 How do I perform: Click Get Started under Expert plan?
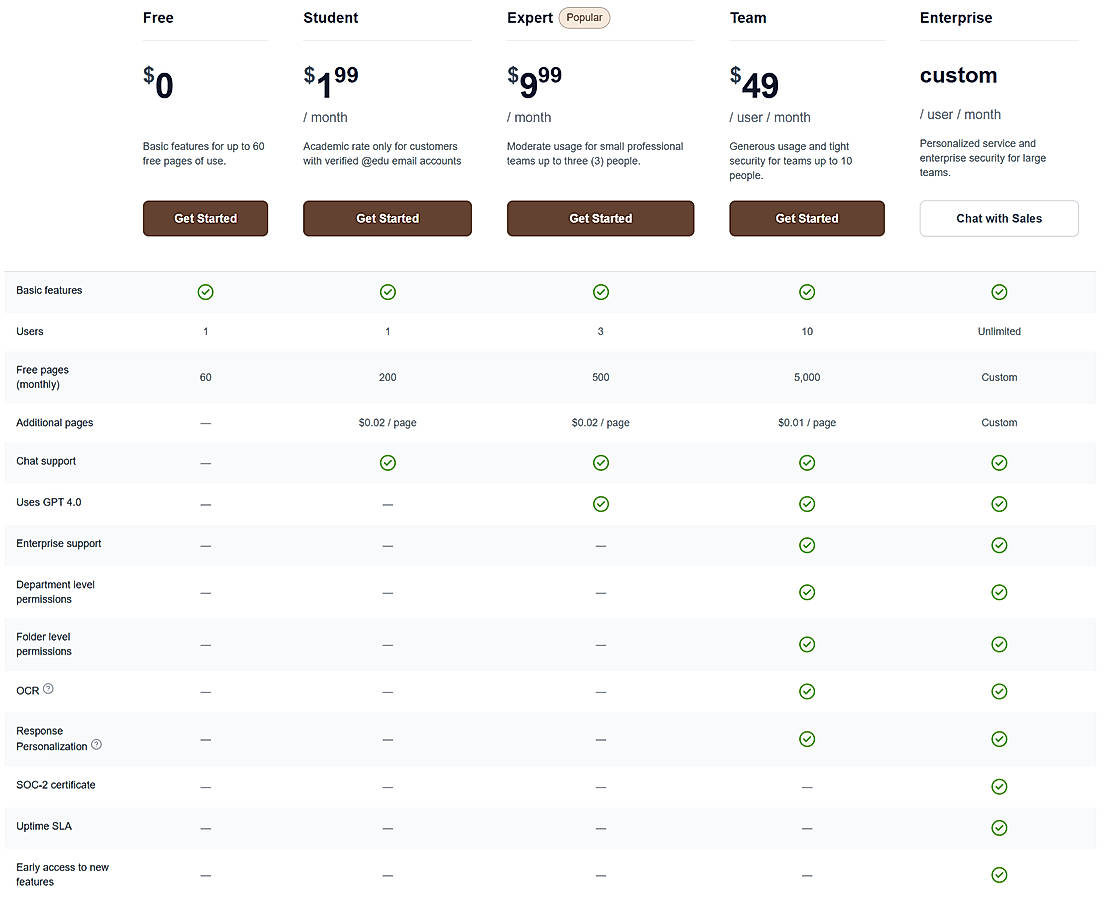pyautogui.click(x=601, y=218)
